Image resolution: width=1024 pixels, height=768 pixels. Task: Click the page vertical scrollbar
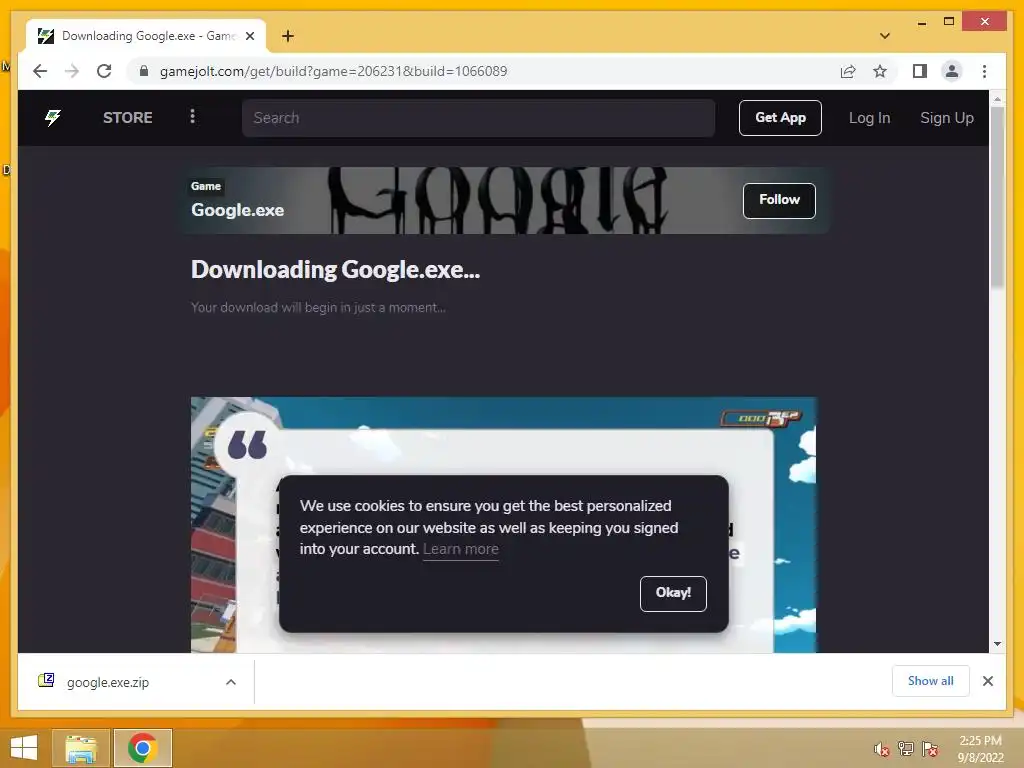coord(997,196)
